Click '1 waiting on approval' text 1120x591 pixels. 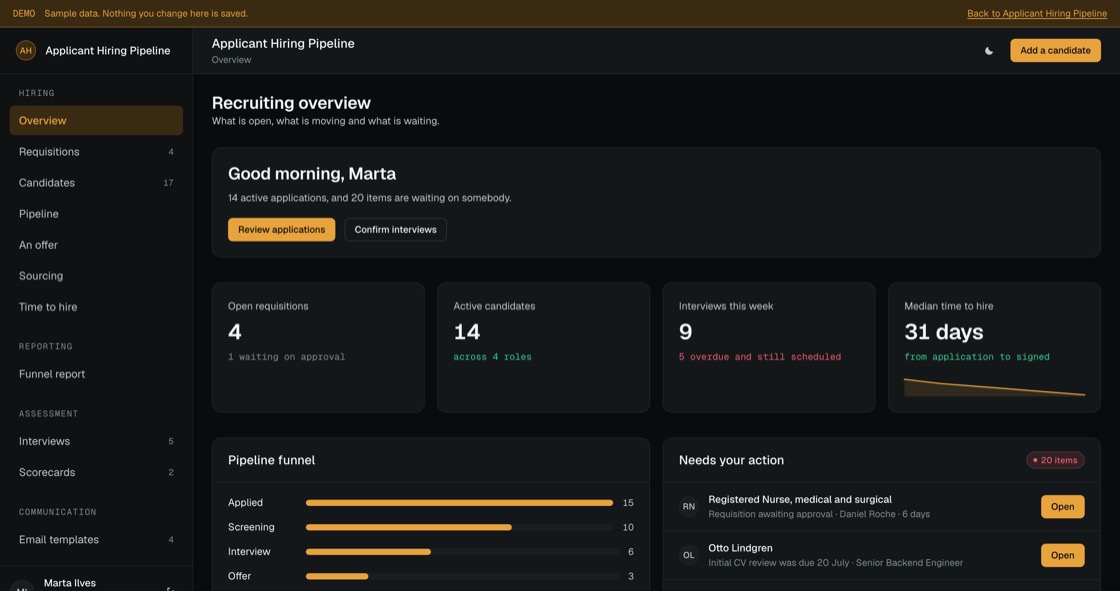(286, 357)
